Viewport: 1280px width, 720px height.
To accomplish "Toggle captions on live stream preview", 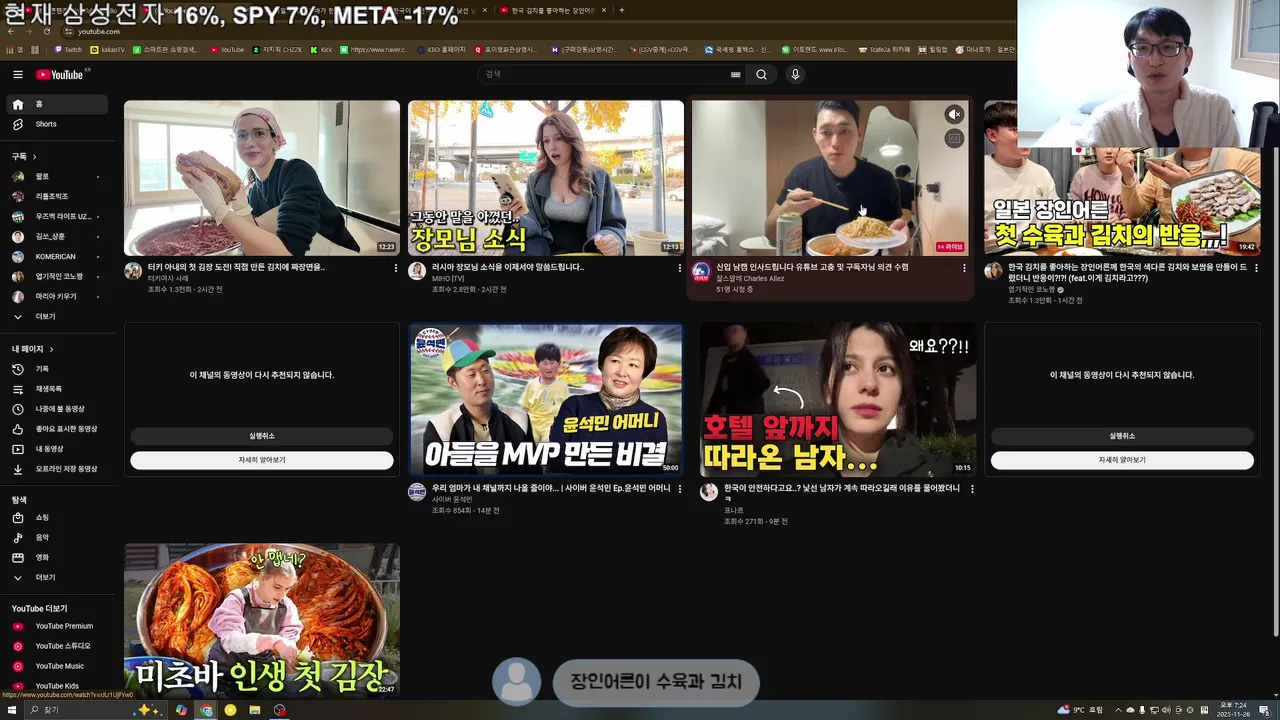I will coord(954,140).
